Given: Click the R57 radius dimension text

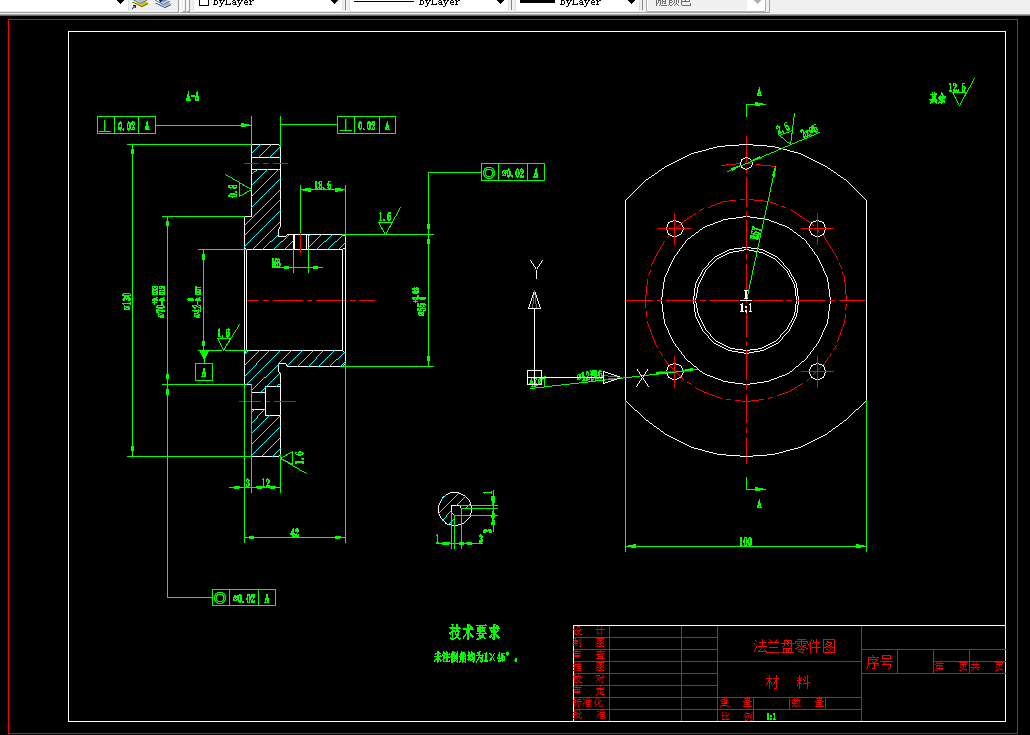Looking at the screenshot, I should pyautogui.click(x=757, y=232).
